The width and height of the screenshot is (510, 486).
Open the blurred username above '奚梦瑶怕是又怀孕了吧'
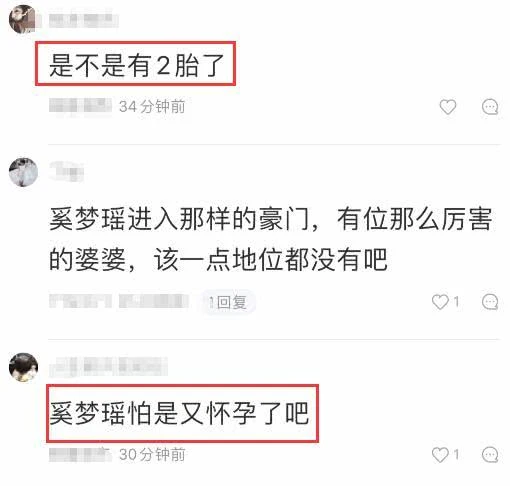point(108,366)
